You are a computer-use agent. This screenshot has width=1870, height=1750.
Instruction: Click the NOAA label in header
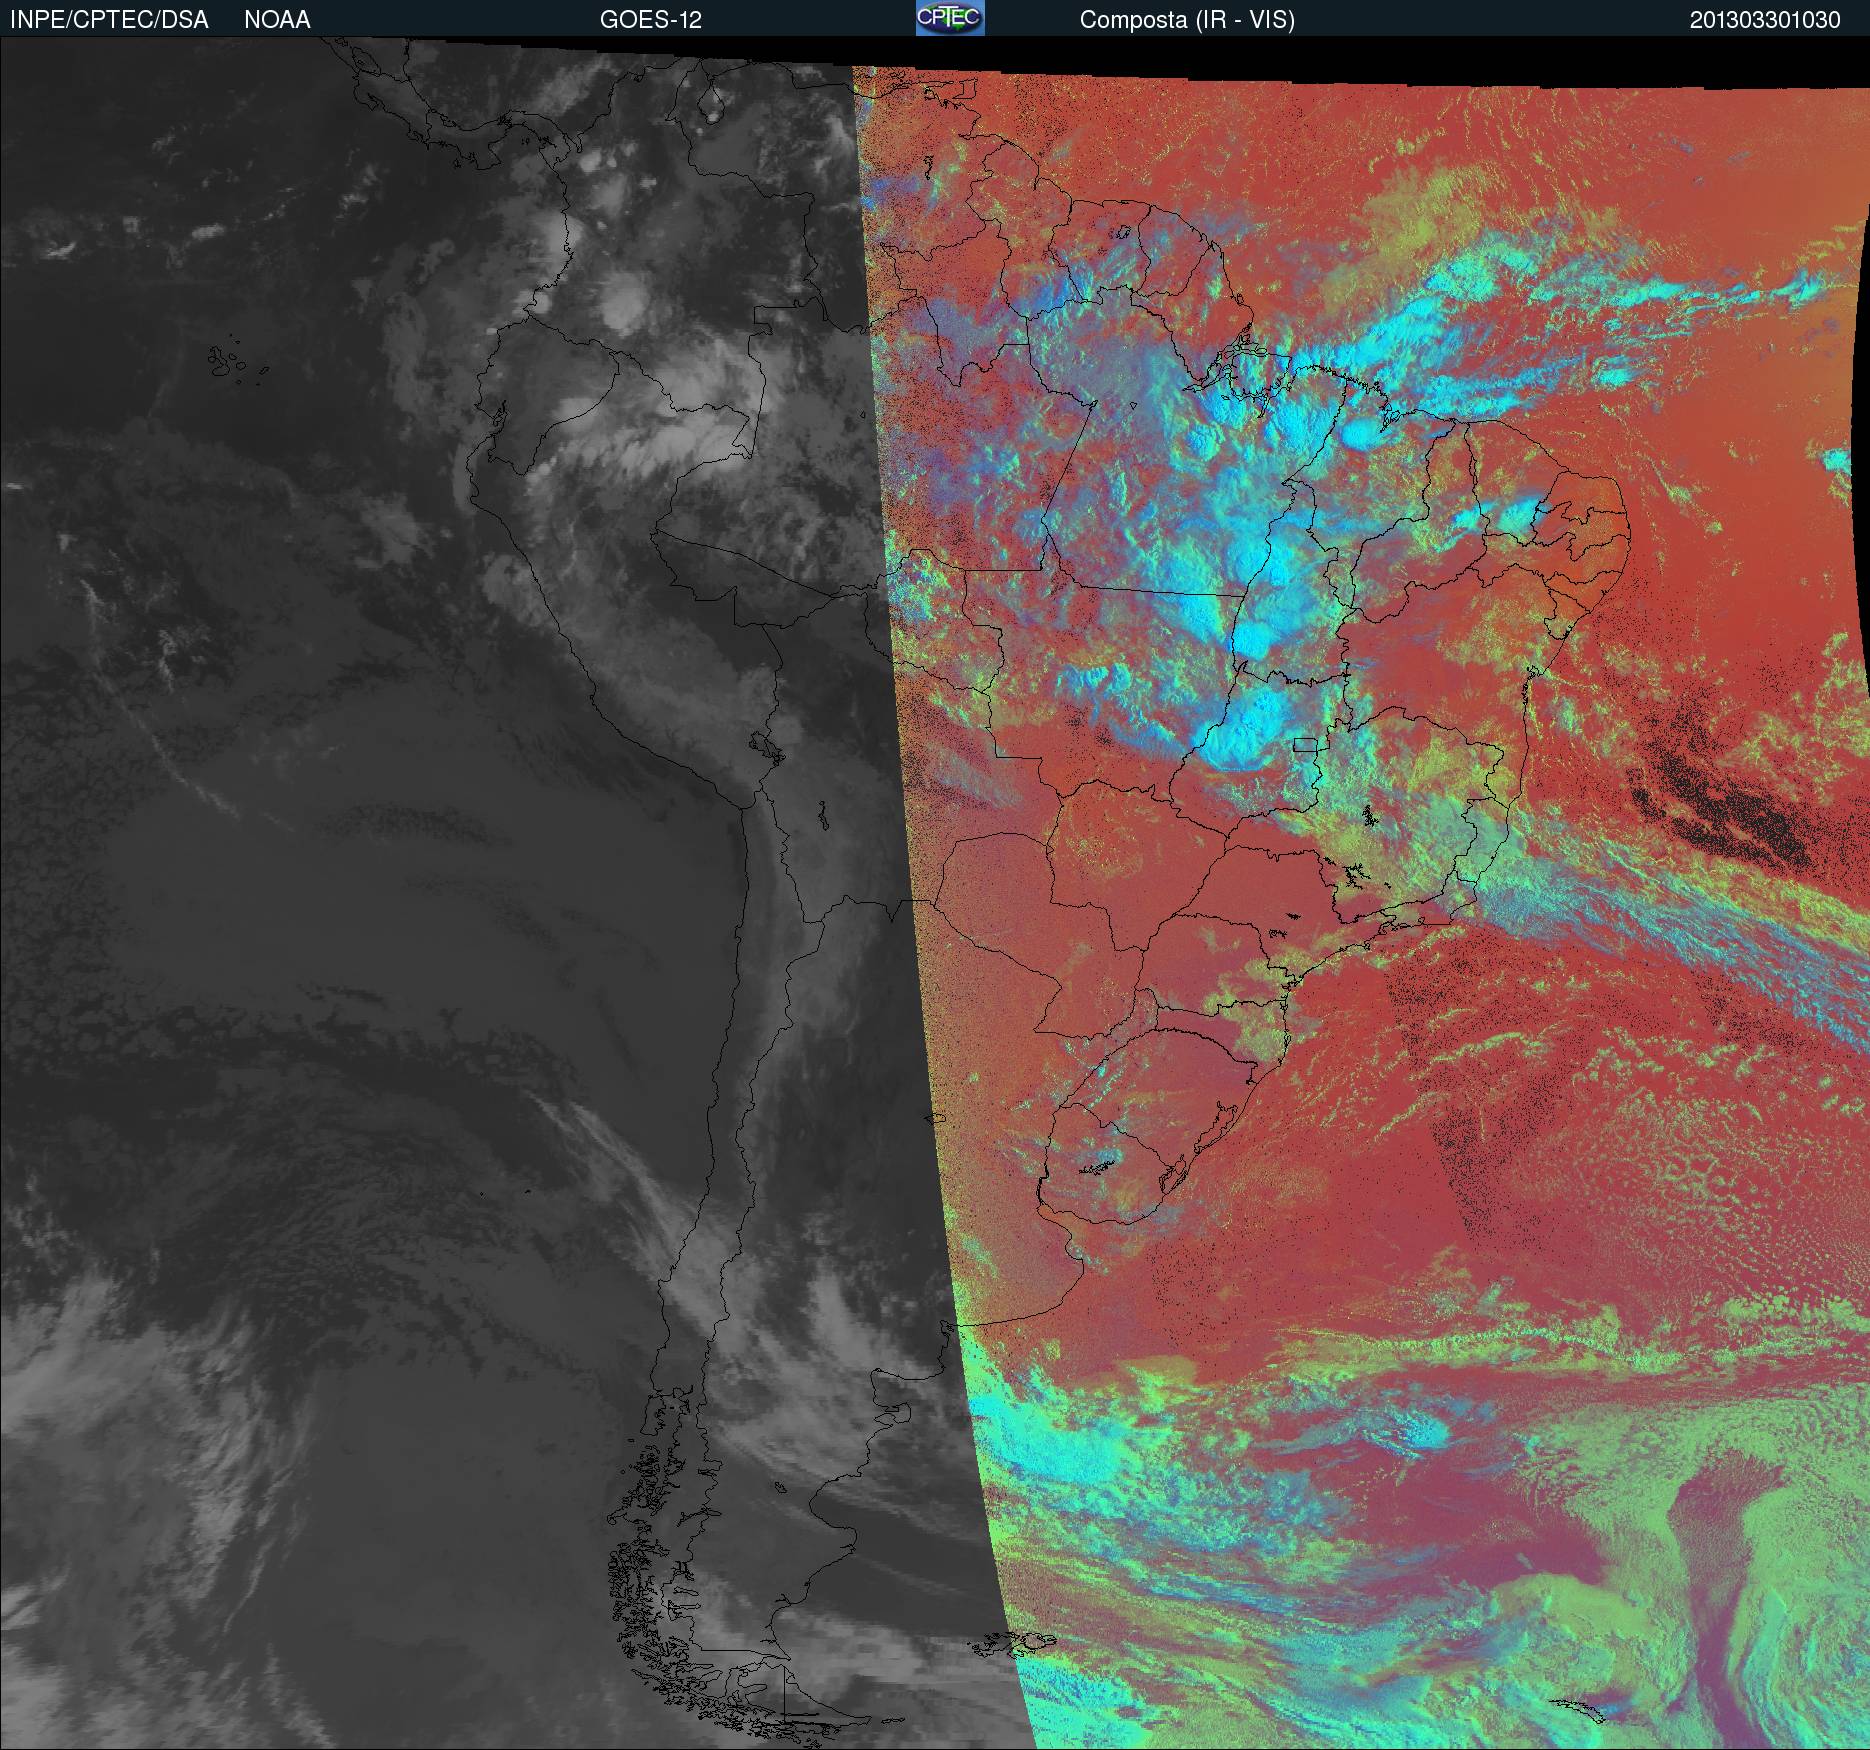pos(277,20)
